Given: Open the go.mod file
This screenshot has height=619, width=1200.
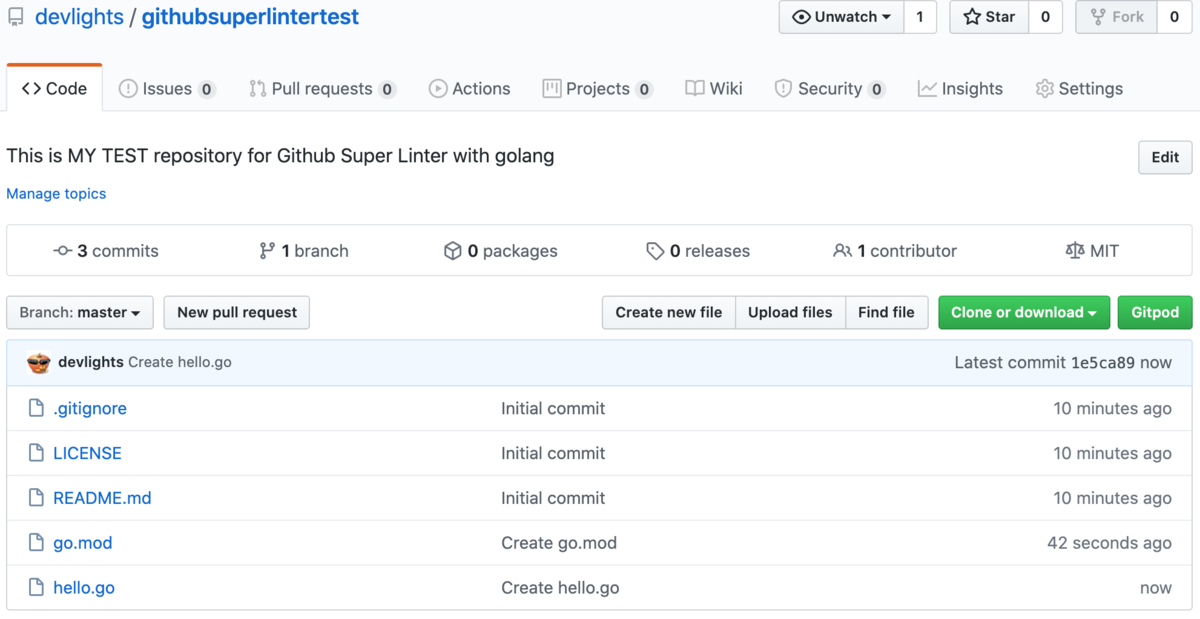Looking at the screenshot, I should click(83, 543).
